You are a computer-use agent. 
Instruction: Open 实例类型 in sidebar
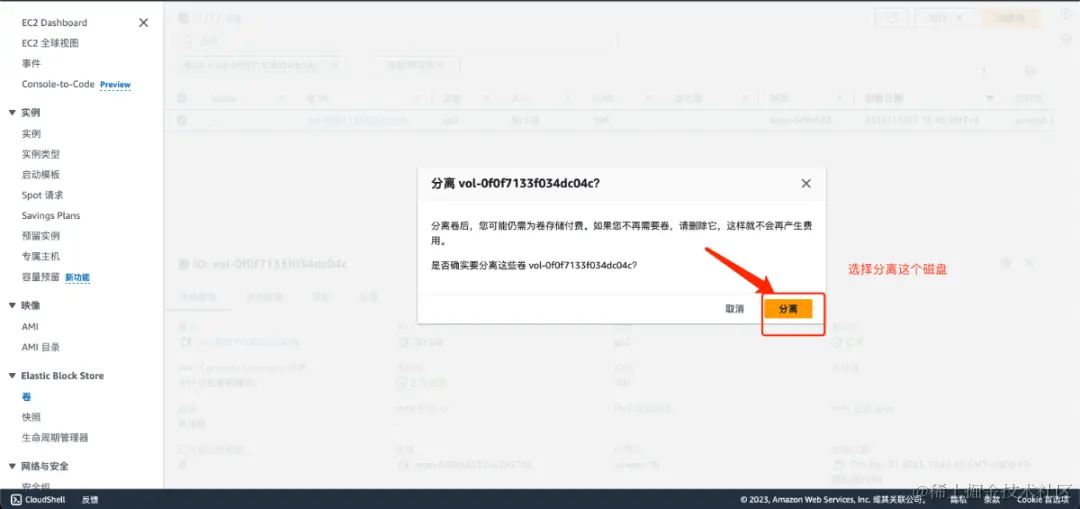pos(41,154)
